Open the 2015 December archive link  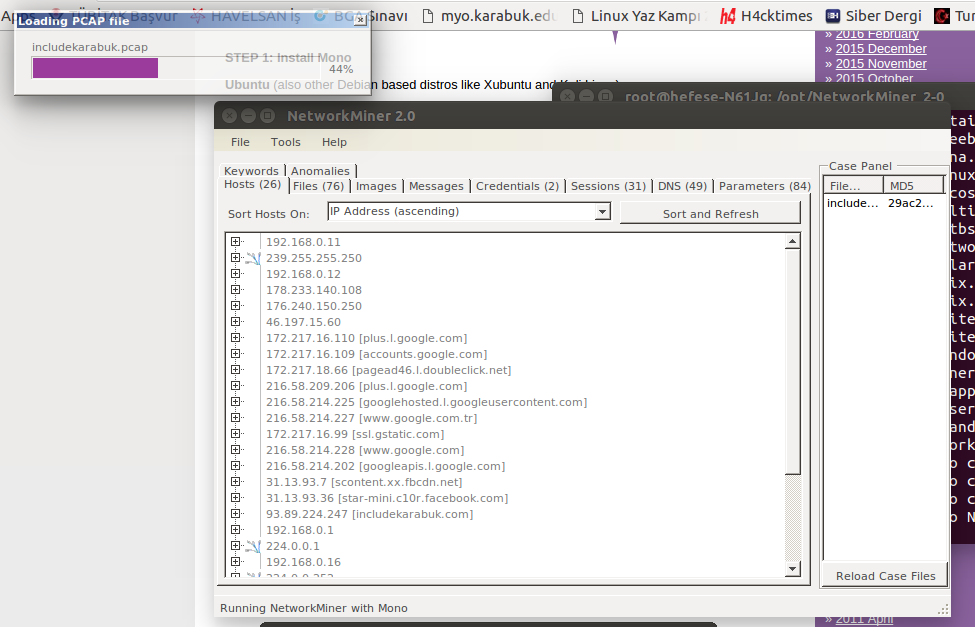pos(880,49)
